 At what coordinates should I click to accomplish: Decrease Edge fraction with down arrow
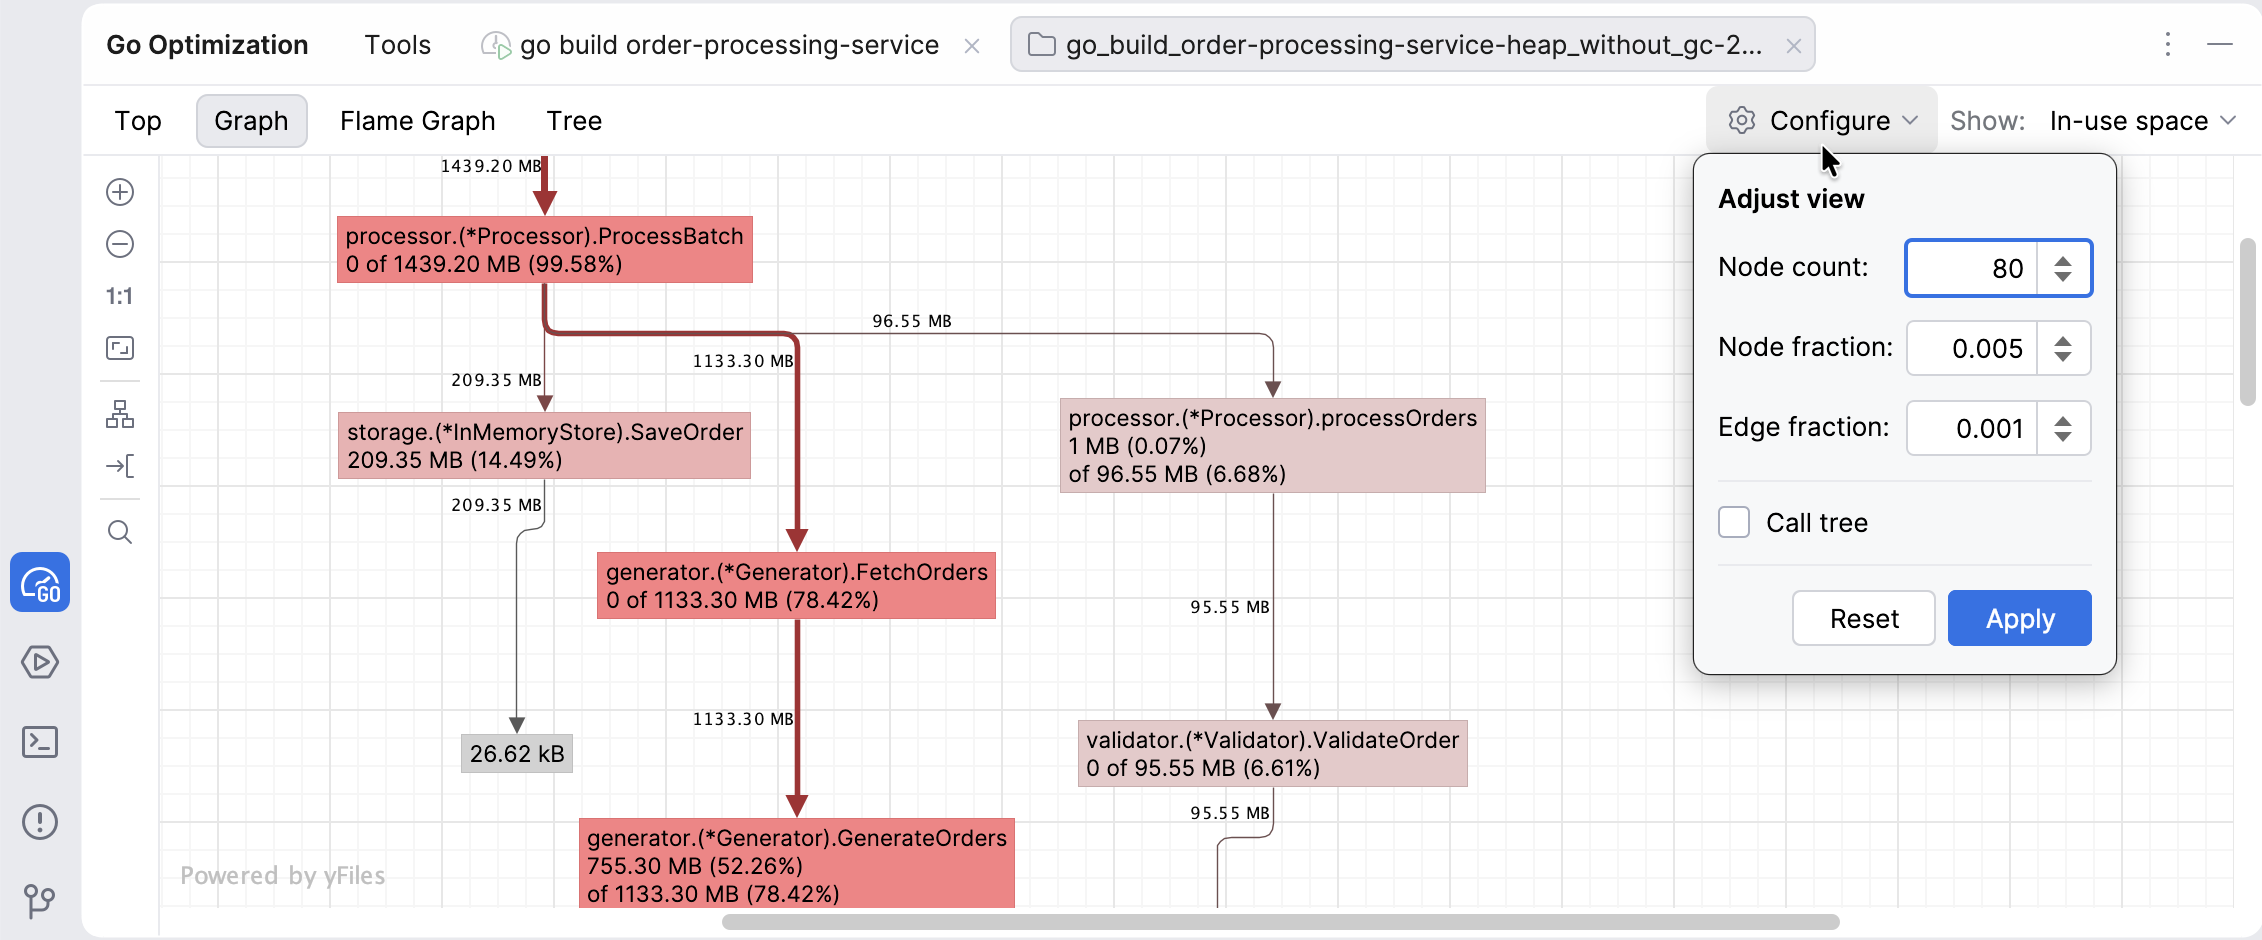pyautogui.click(x=2063, y=437)
